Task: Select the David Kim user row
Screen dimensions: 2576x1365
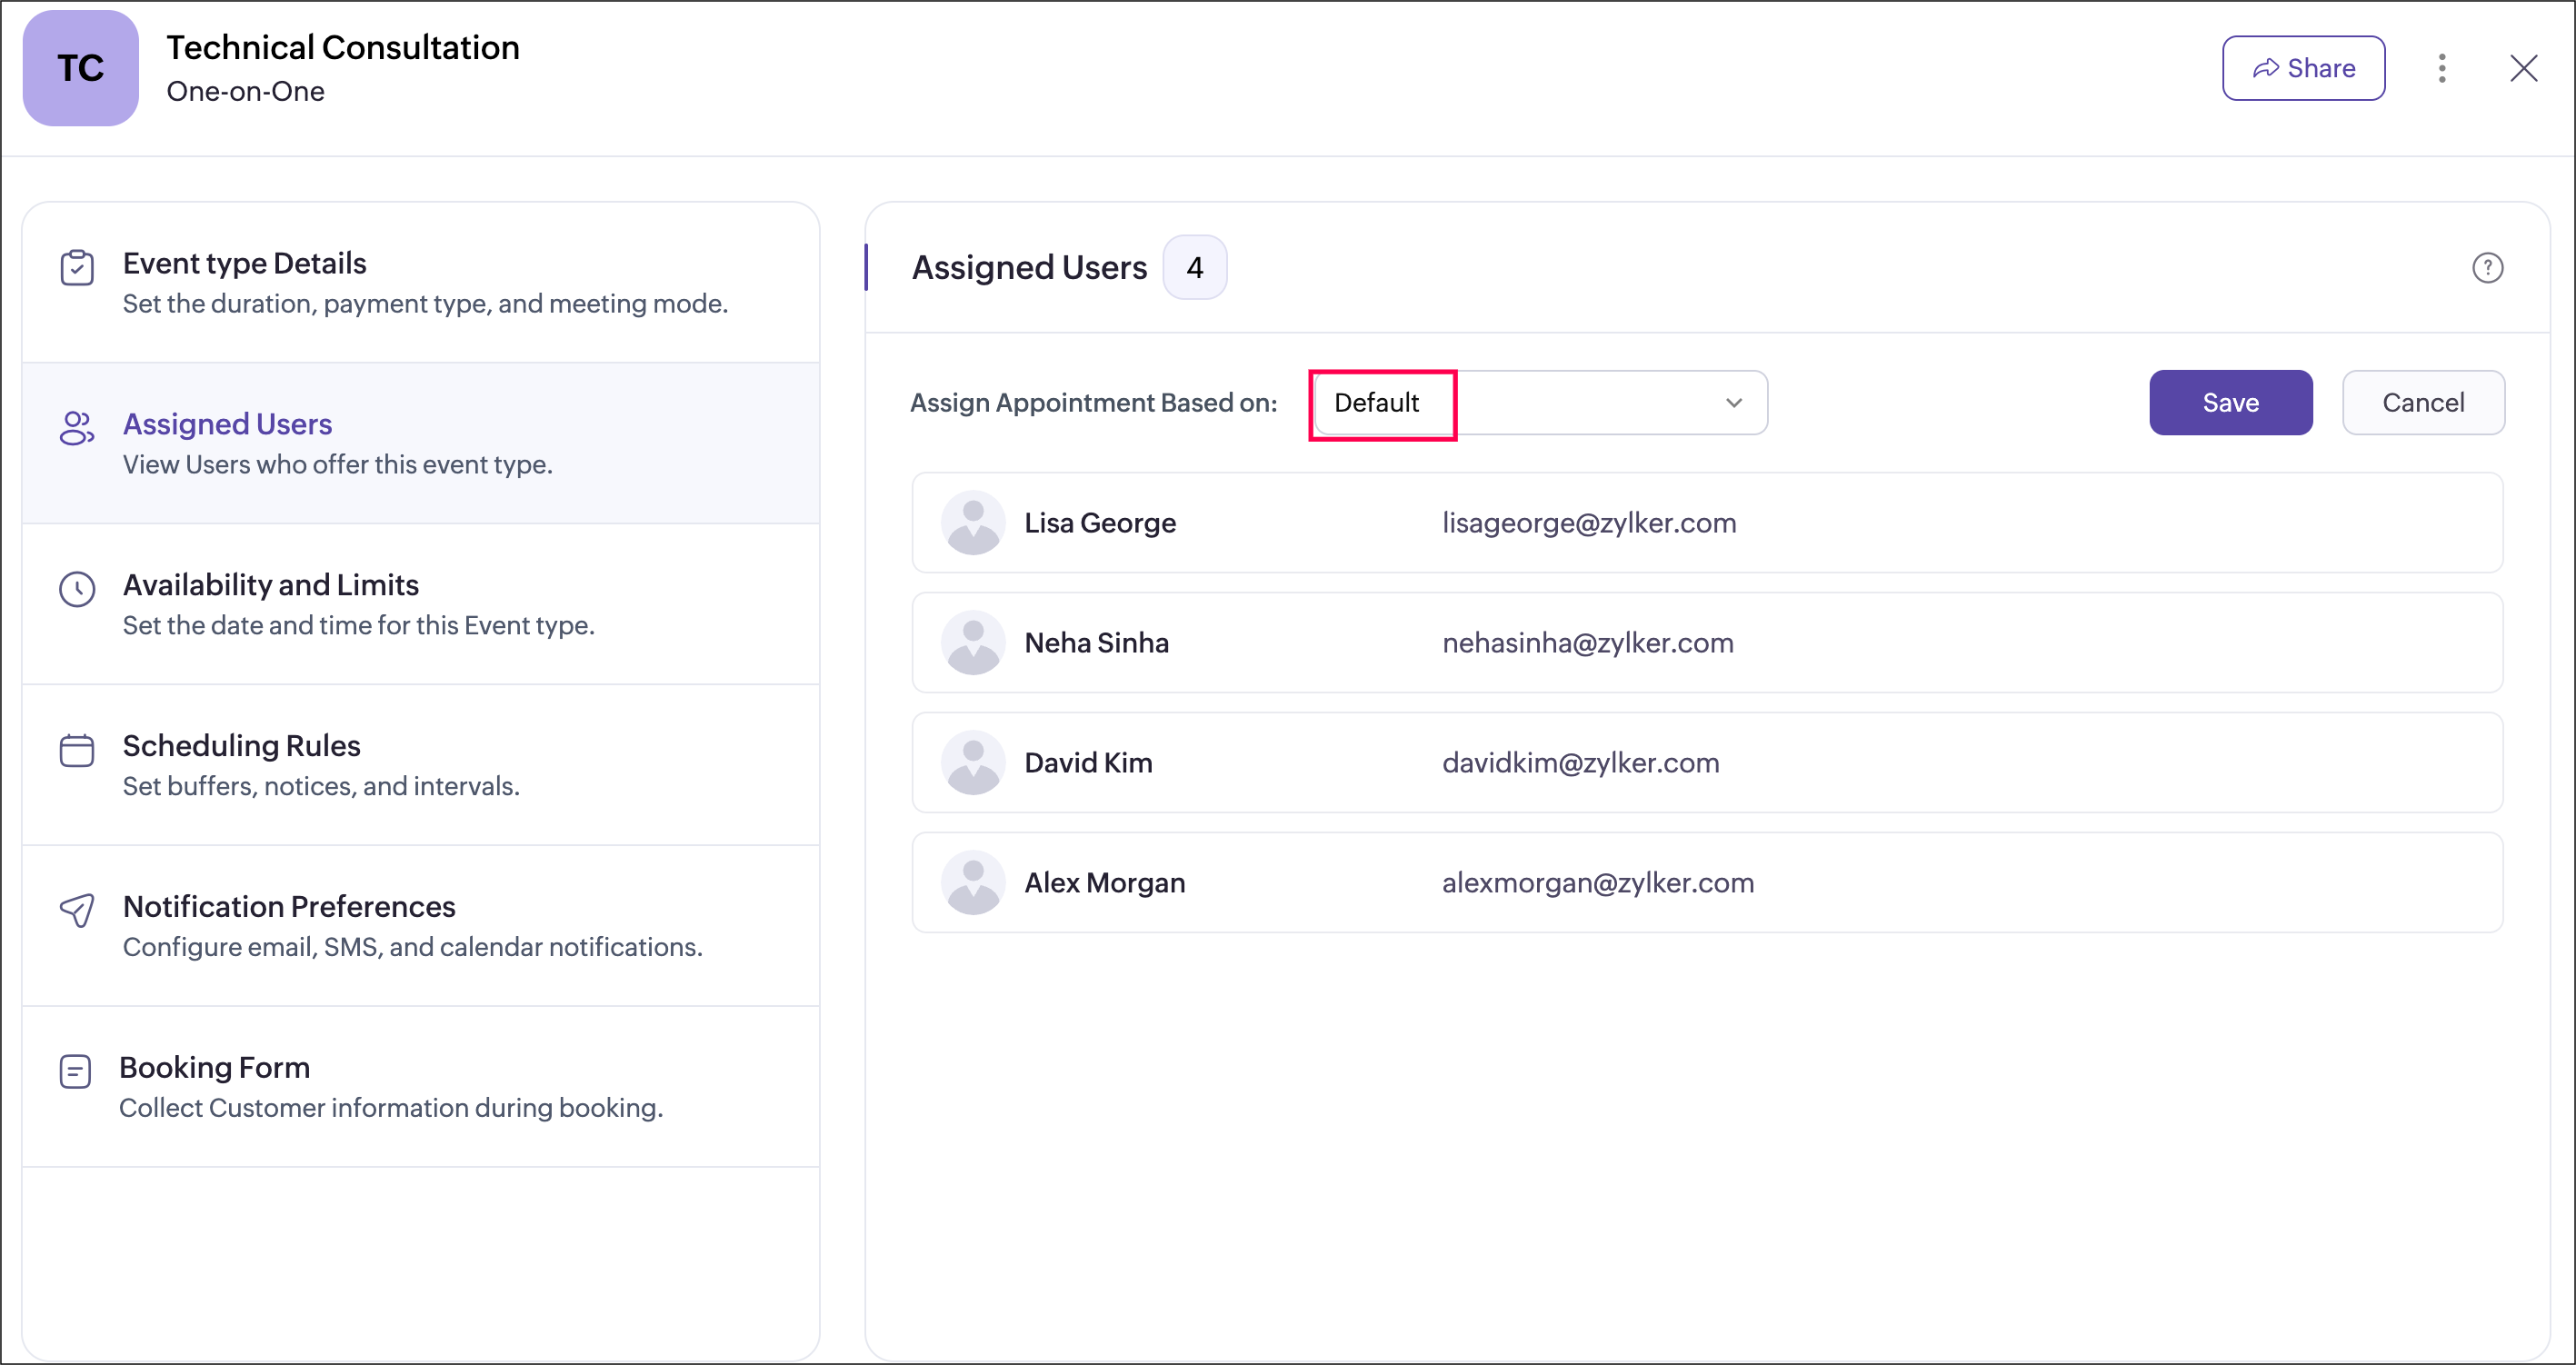Action: pyautogui.click(x=1706, y=763)
